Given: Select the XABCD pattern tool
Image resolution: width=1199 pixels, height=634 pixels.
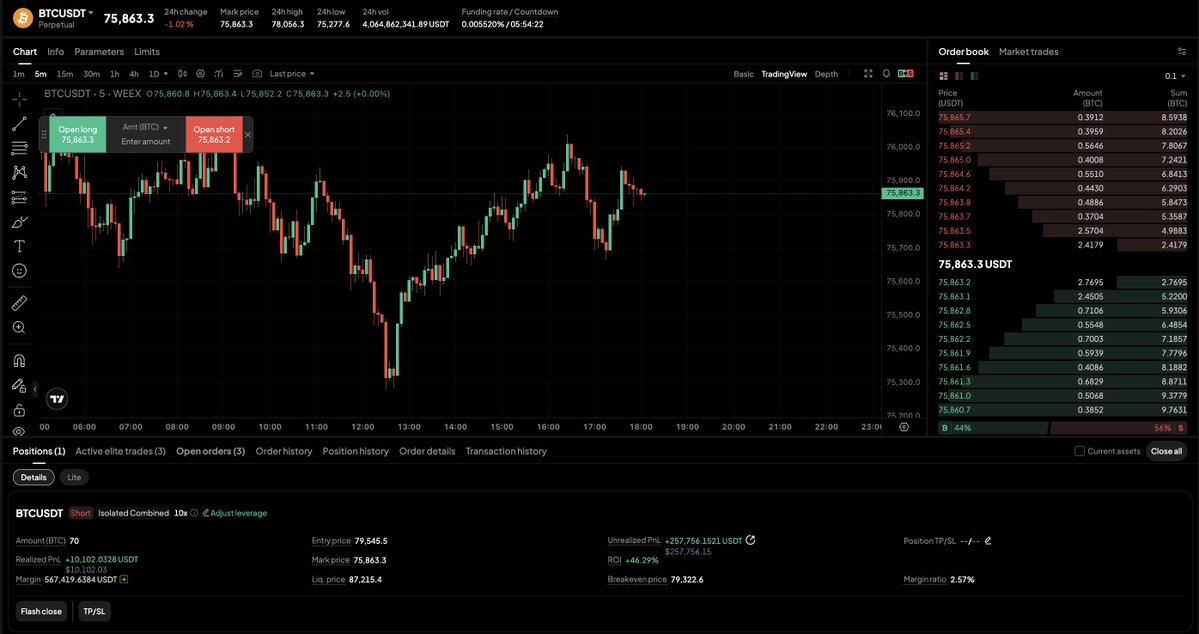Looking at the screenshot, I should [x=19, y=173].
